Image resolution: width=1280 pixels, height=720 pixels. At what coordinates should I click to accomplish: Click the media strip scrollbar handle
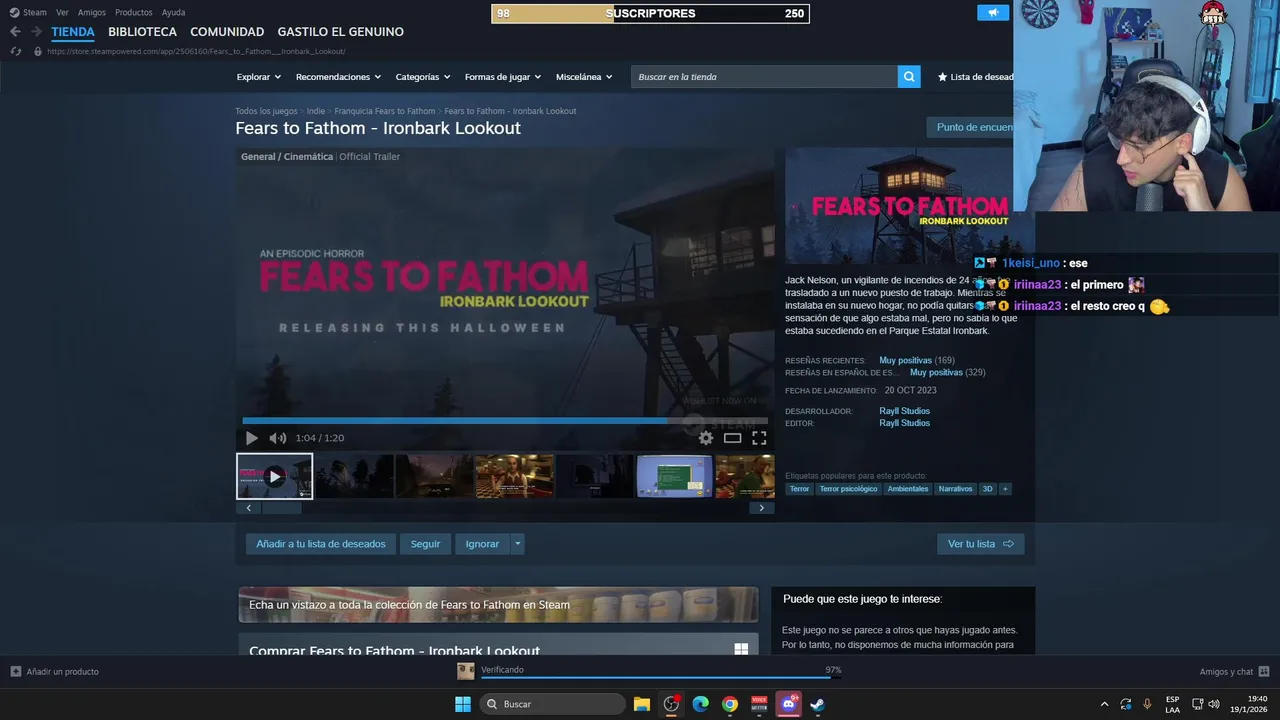(x=281, y=508)
